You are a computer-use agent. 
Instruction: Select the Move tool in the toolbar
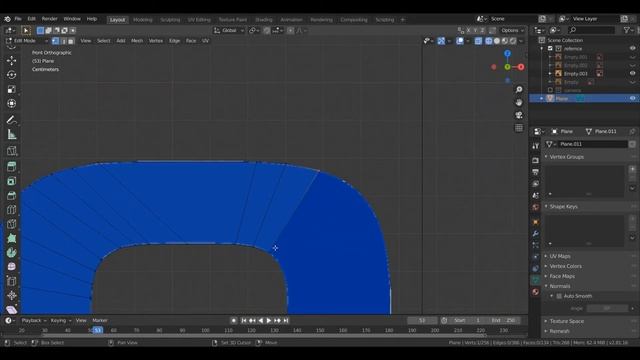click(x=11, y=60)
